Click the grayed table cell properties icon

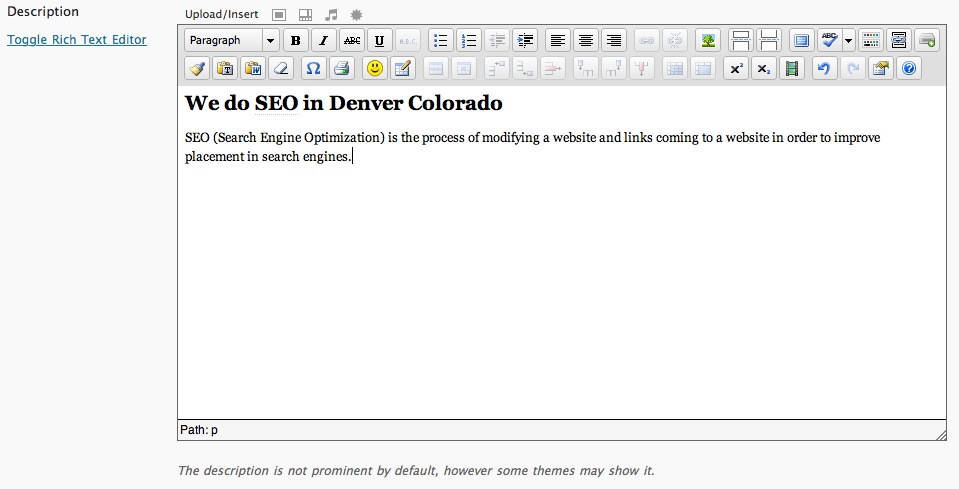[464, 68]
